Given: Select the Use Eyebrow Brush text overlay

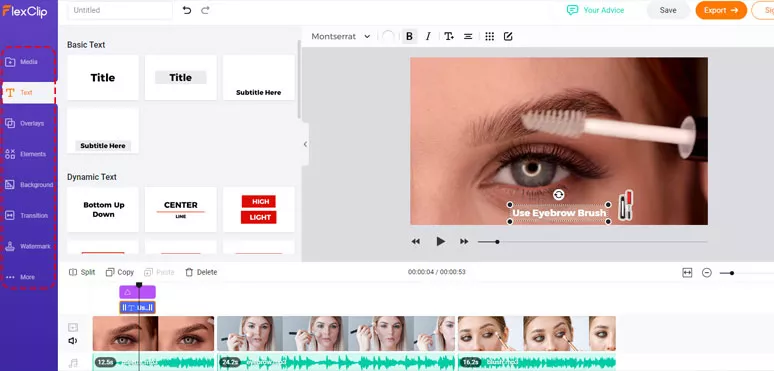Looking at the screenshot, I should pyautogui.click(x=559, y=213).
